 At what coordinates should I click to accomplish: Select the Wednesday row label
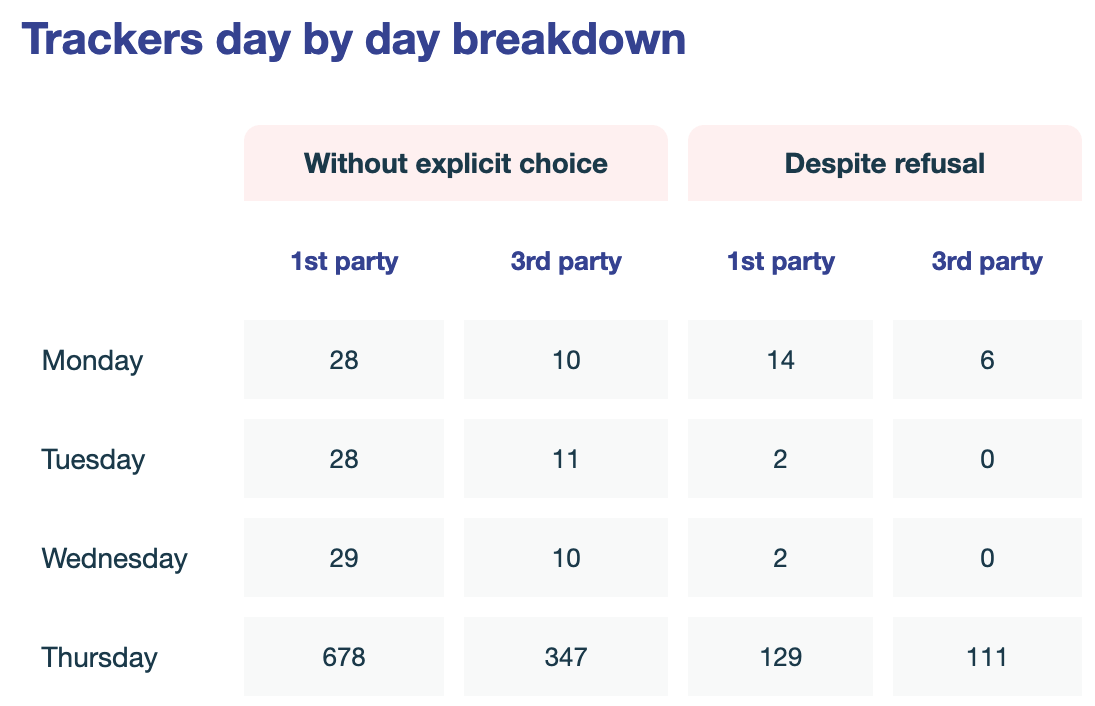[114, 558]
